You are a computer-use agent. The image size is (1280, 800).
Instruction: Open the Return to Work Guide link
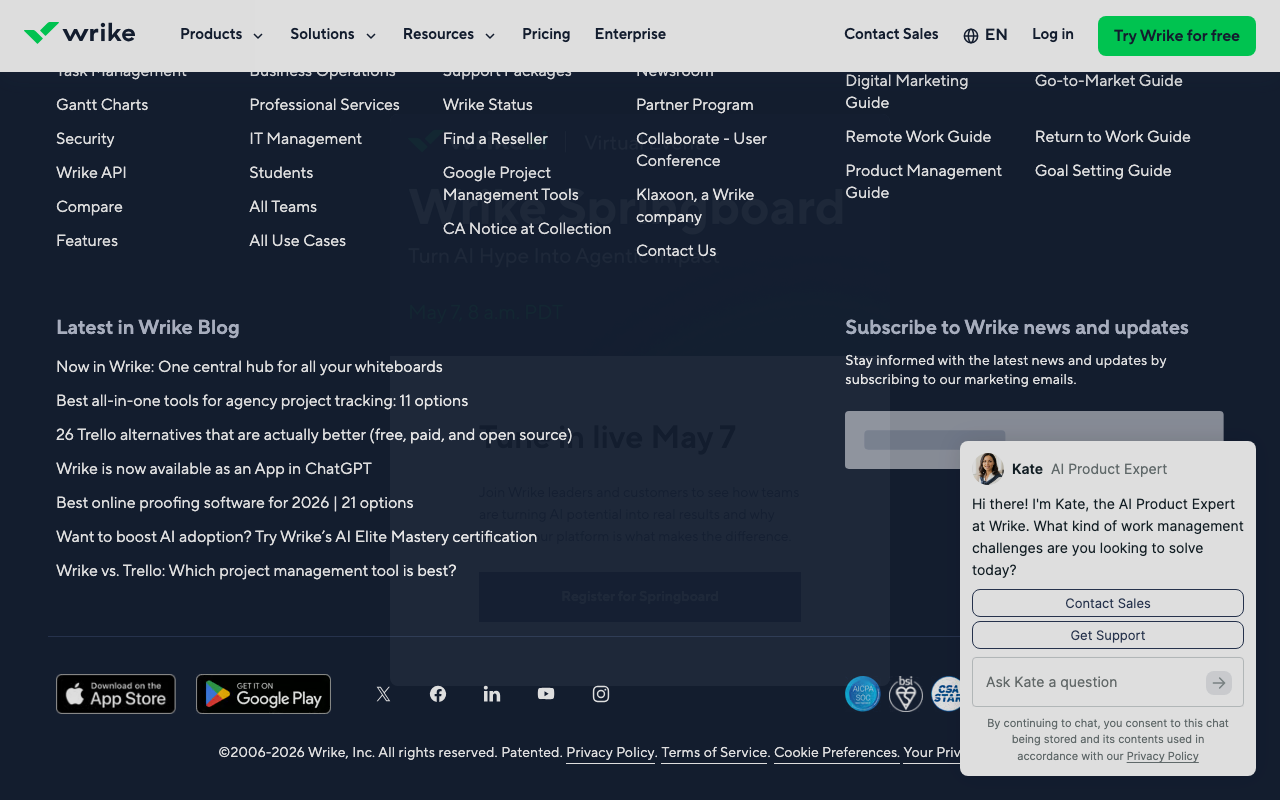pos(1112,137)
